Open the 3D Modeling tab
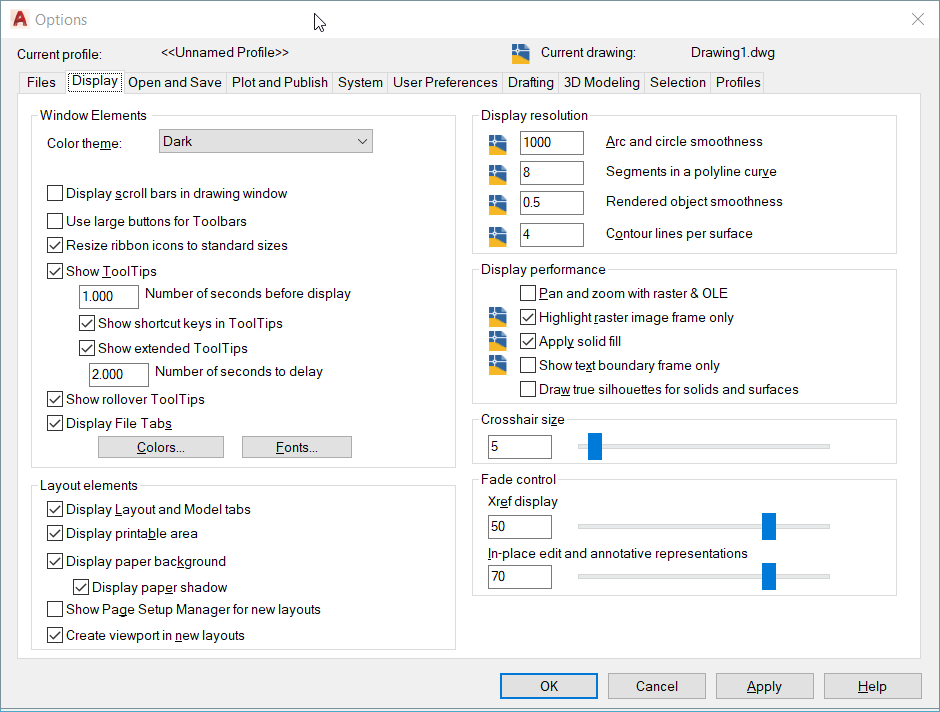940x712 pixels. 601,82
